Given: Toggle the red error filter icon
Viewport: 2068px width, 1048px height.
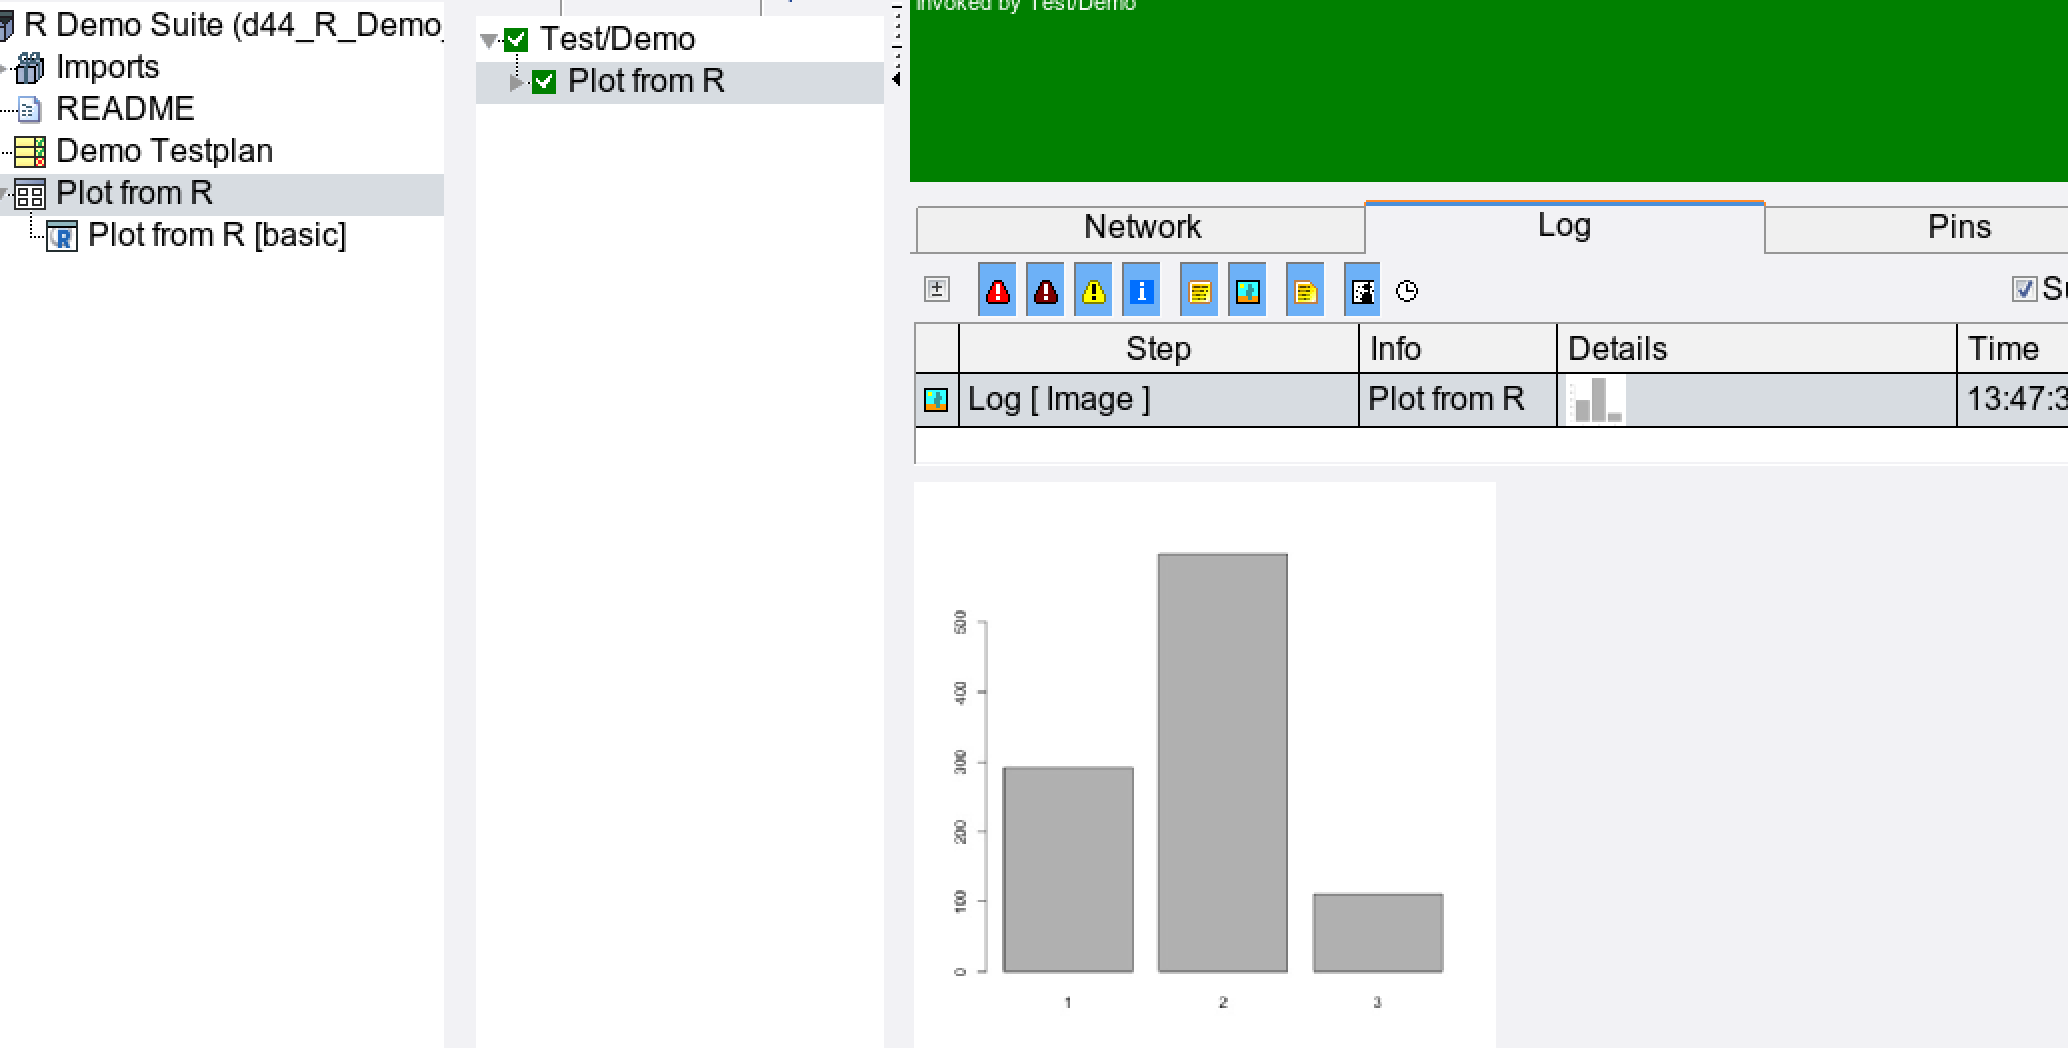Looking at the screenshot, I should click(997, 291).
